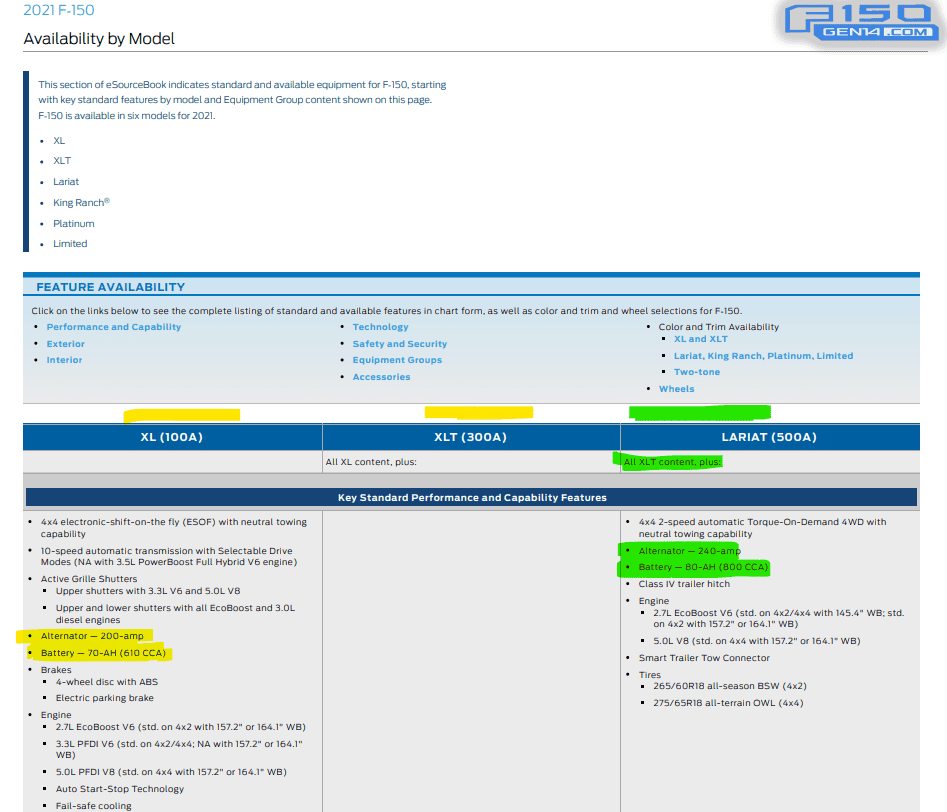Open the Accessories link

click(382, 377)
